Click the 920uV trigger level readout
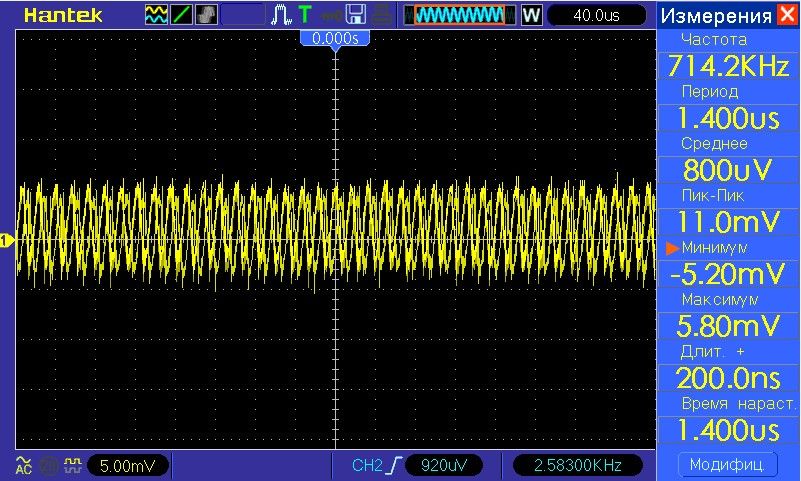The height and width of the screenshot is (481, 801). tap(443, 465)
